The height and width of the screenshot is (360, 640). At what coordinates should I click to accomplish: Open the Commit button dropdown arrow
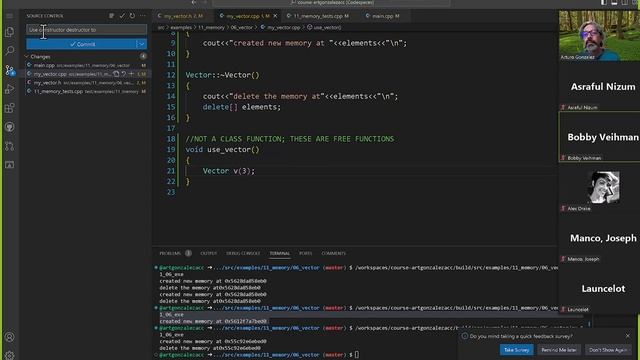[141, 44]
